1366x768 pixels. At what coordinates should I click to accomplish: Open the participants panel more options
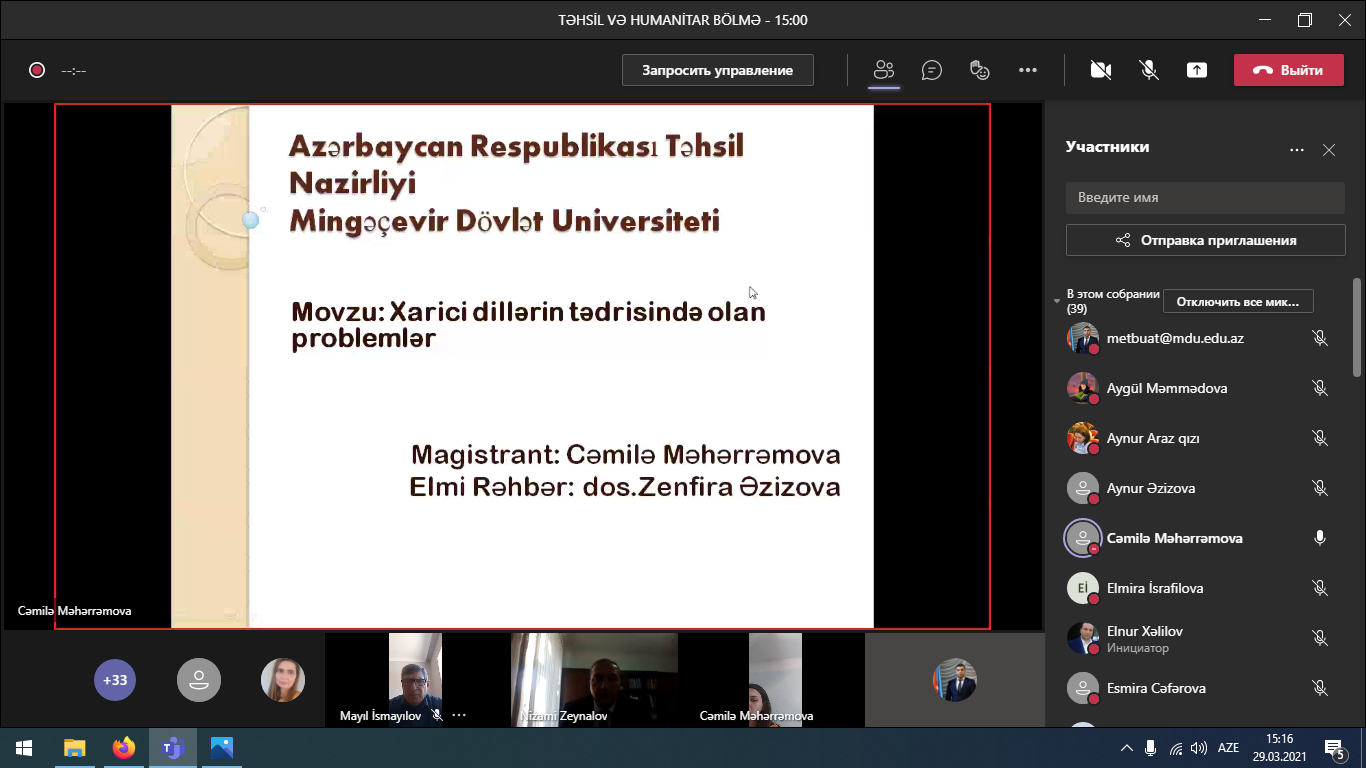tap(1297, 150)
